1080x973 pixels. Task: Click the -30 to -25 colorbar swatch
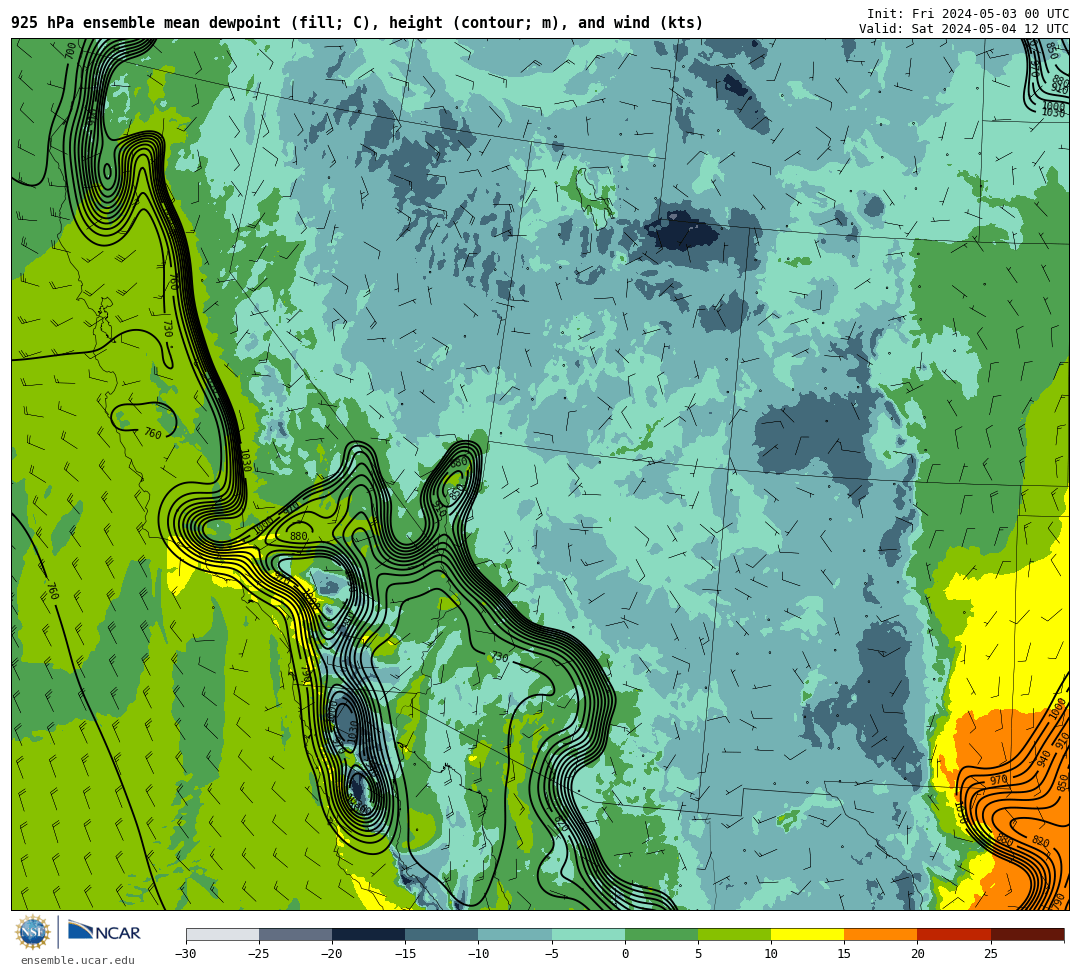click(222, 934)
